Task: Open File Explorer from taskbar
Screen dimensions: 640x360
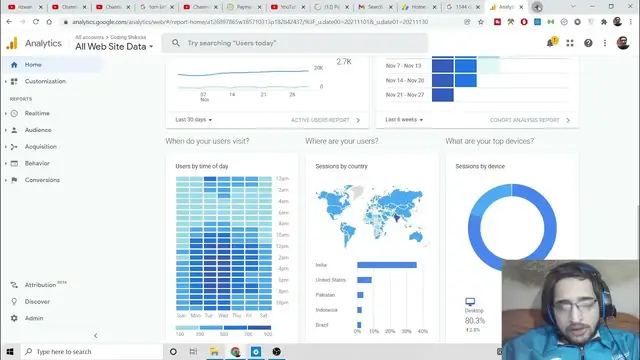Action: pyautogui.click(x=214, y=351)
